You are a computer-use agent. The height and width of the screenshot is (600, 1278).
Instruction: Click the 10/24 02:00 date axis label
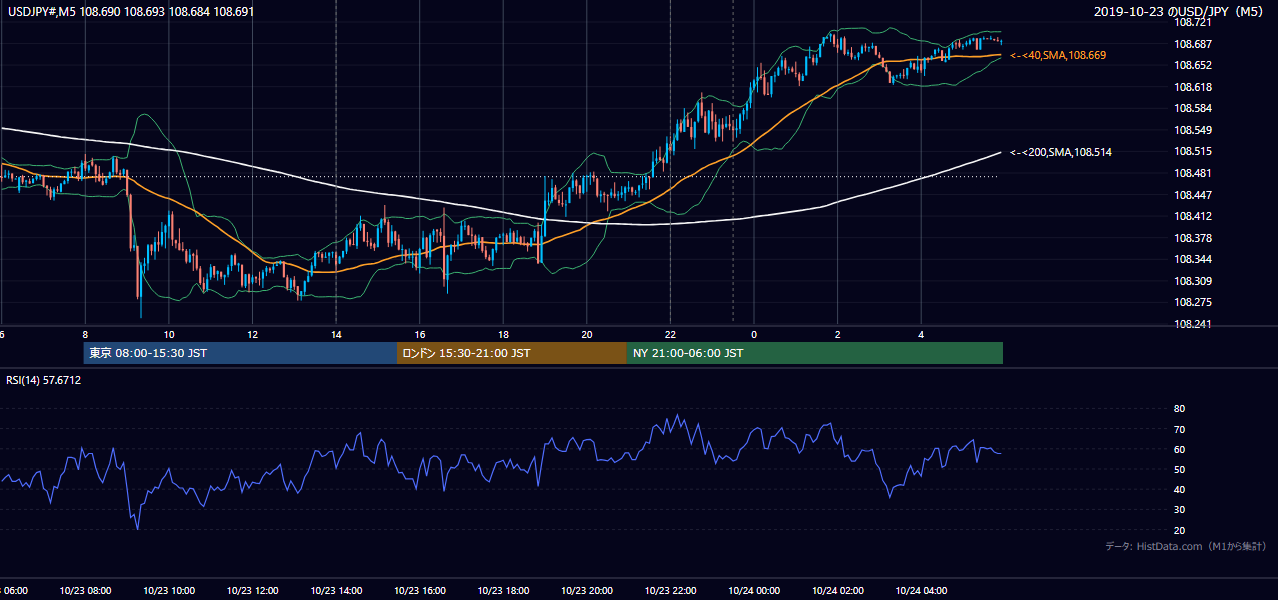(x=838, y=591)
